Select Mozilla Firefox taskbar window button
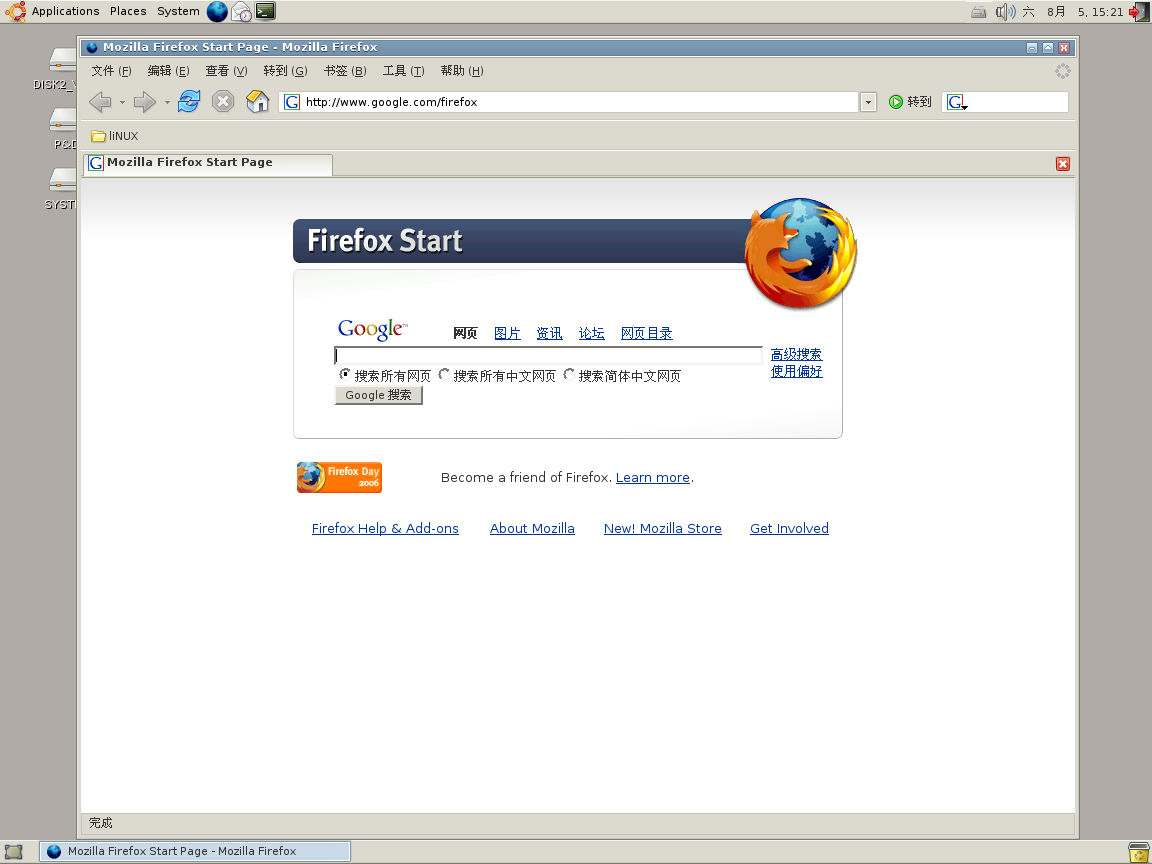The height and width of the screenshot is (864, 1152). click(x=195, y=852)
